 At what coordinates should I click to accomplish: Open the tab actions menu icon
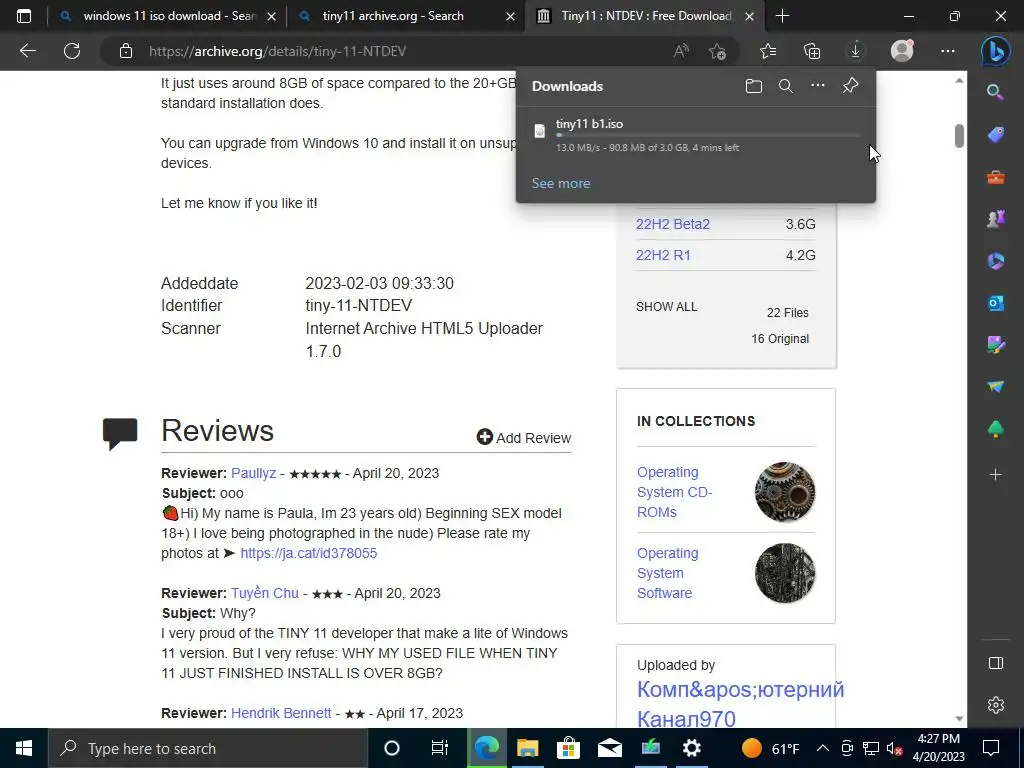point(24,16)
